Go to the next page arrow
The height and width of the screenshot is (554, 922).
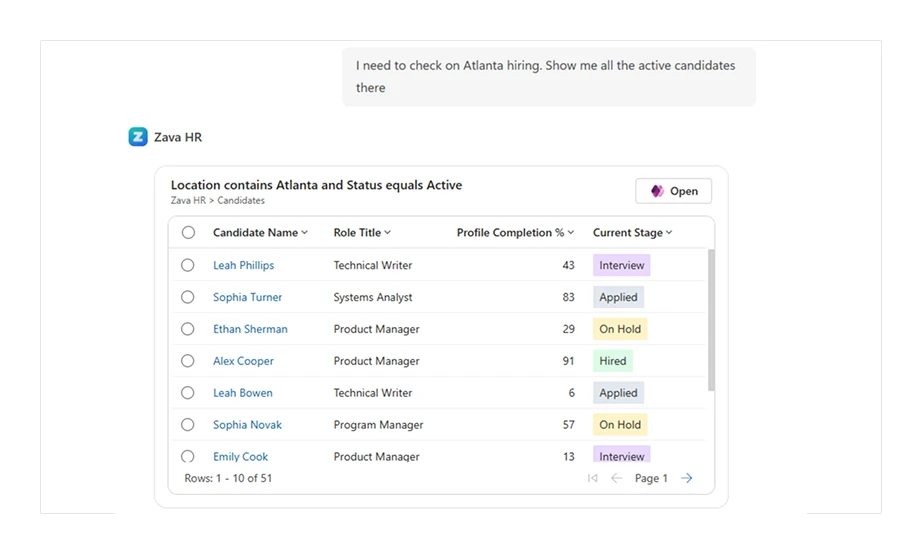pyautogui.click(x=687, y=478)
